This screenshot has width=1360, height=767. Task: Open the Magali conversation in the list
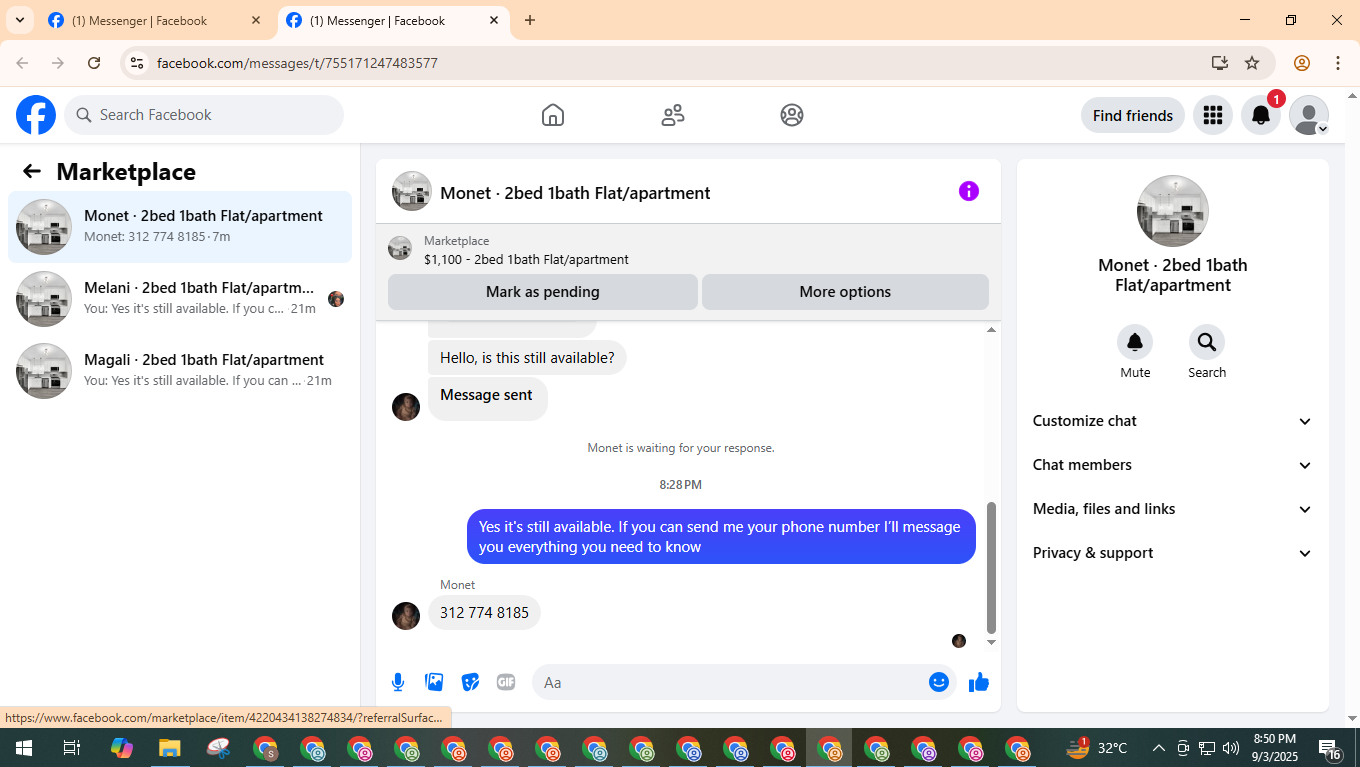180,371
